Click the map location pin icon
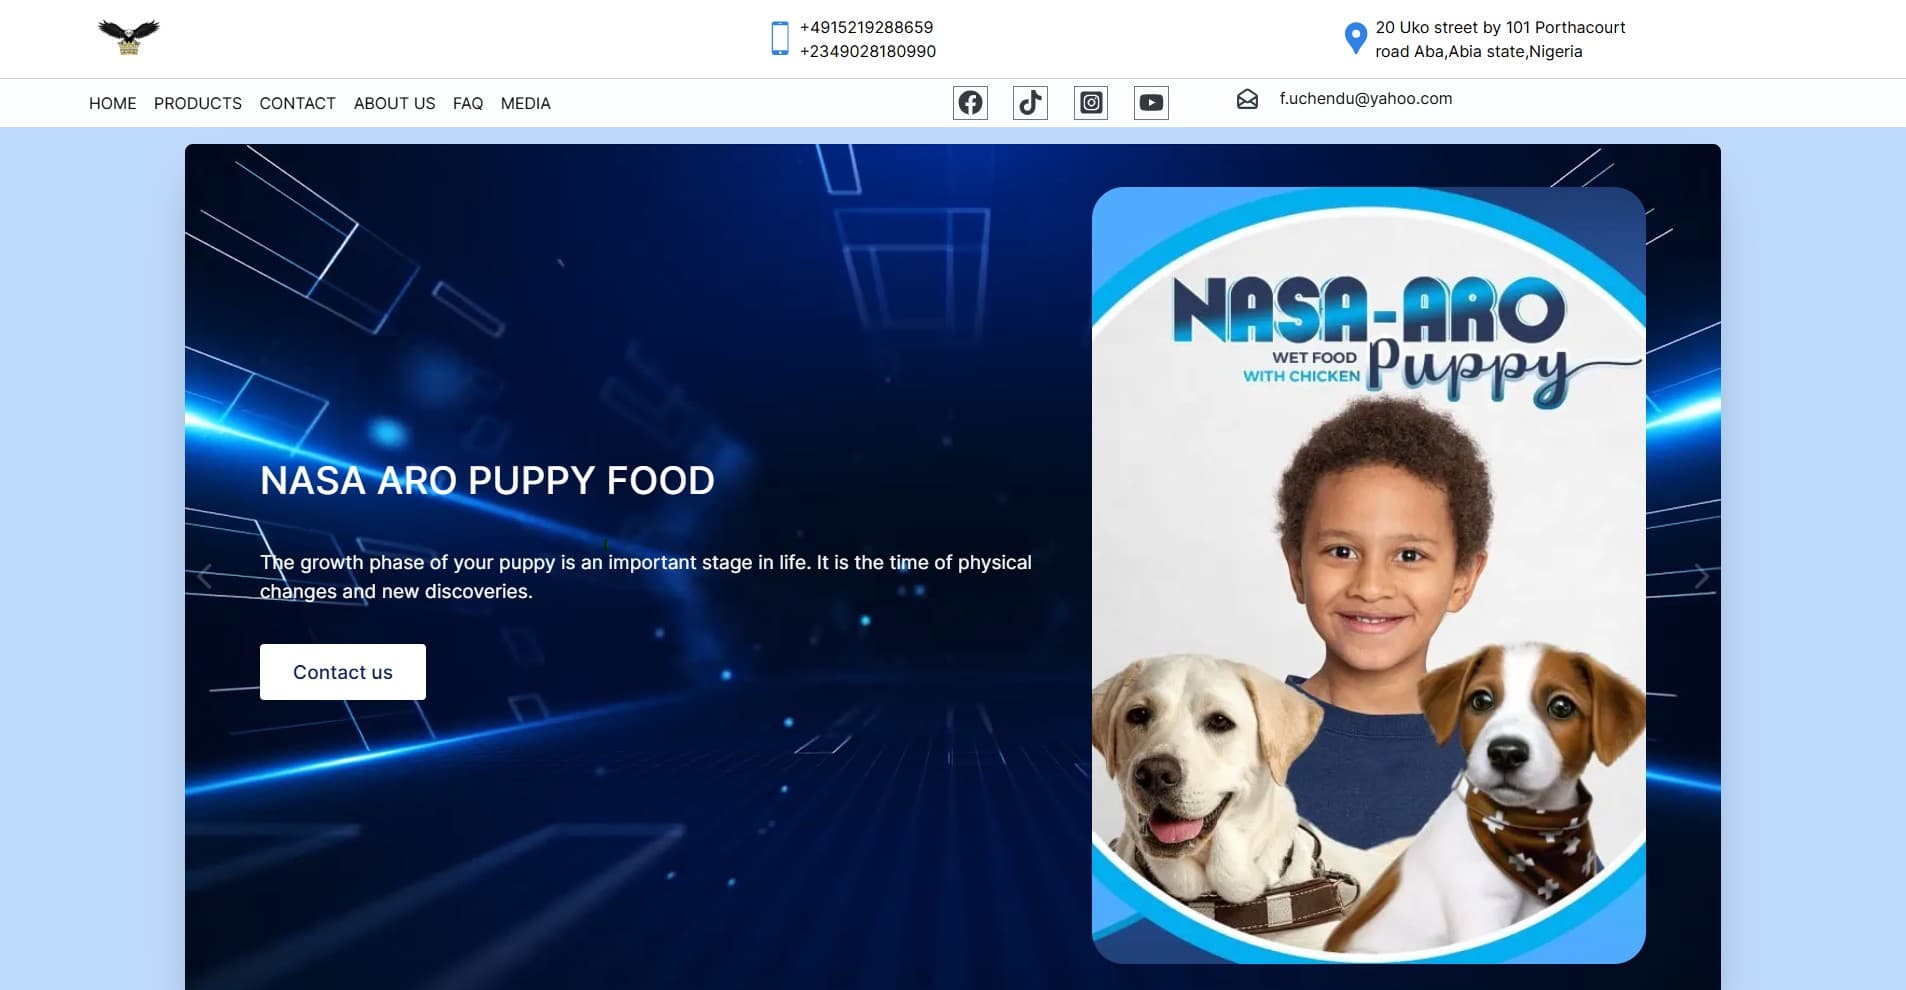 1355,39
